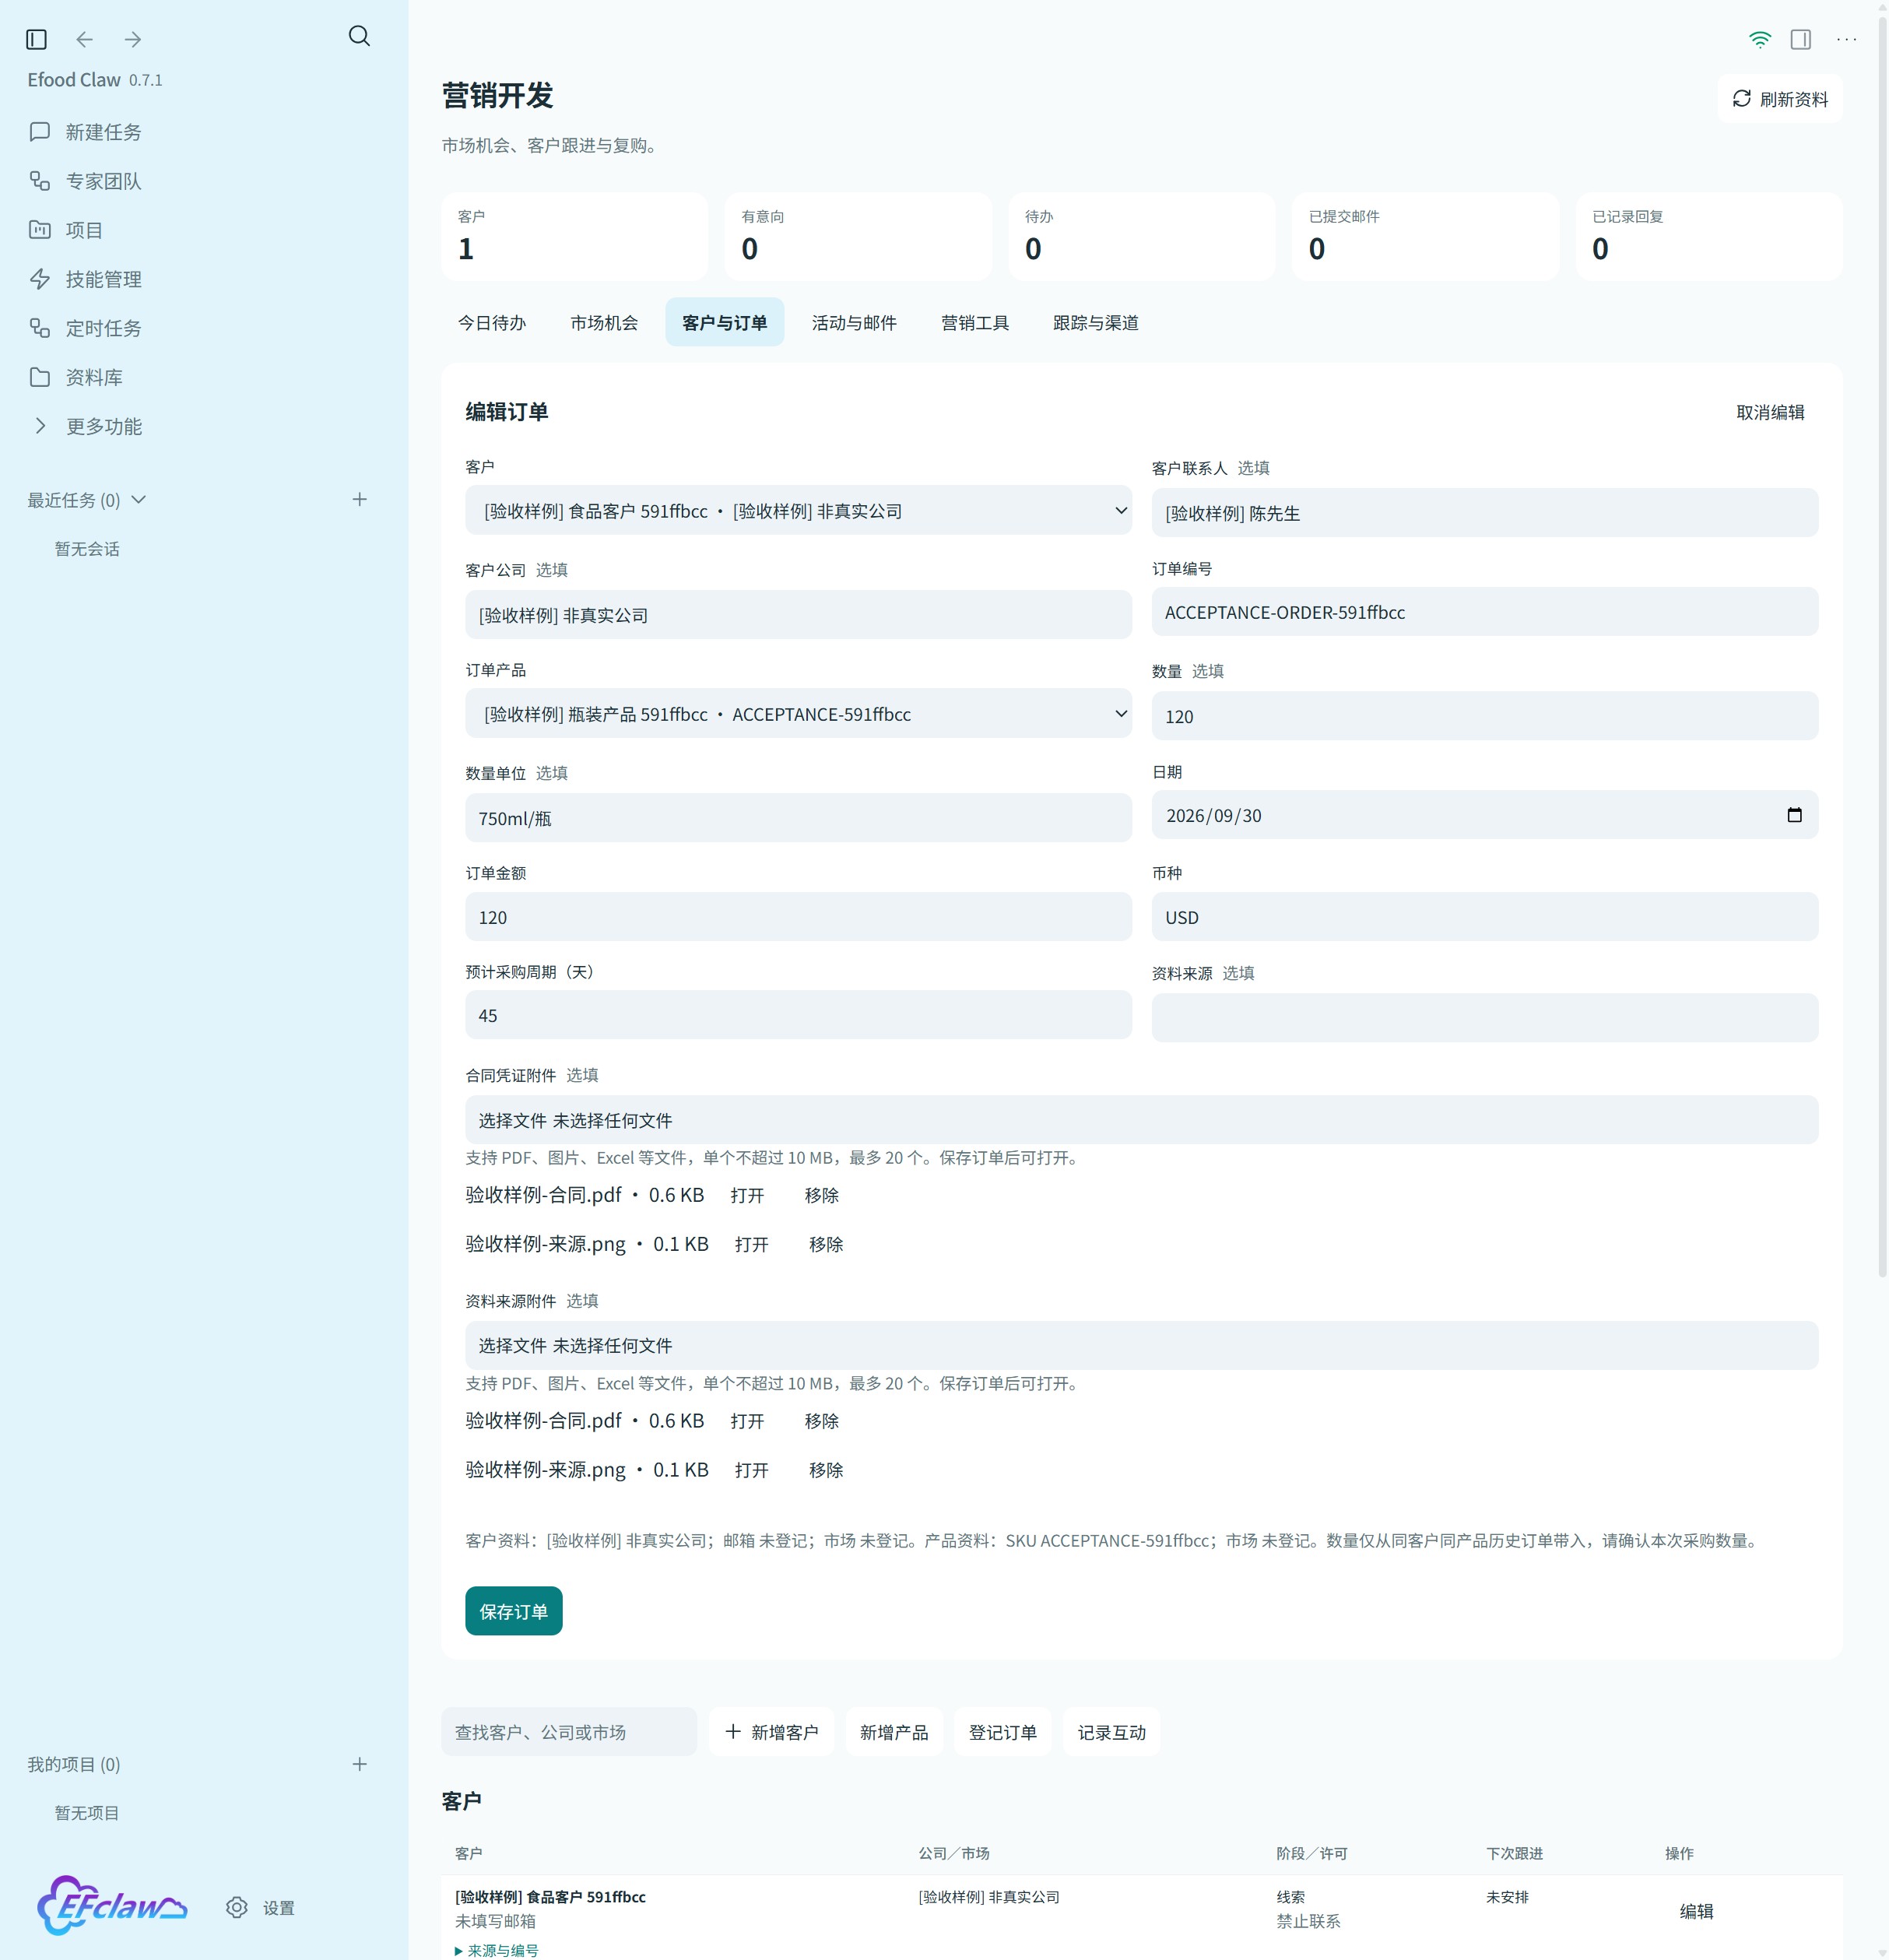Expand 来源与编号 in the customer row
Screen dimensions: 1889x1960
(497, 1950)
